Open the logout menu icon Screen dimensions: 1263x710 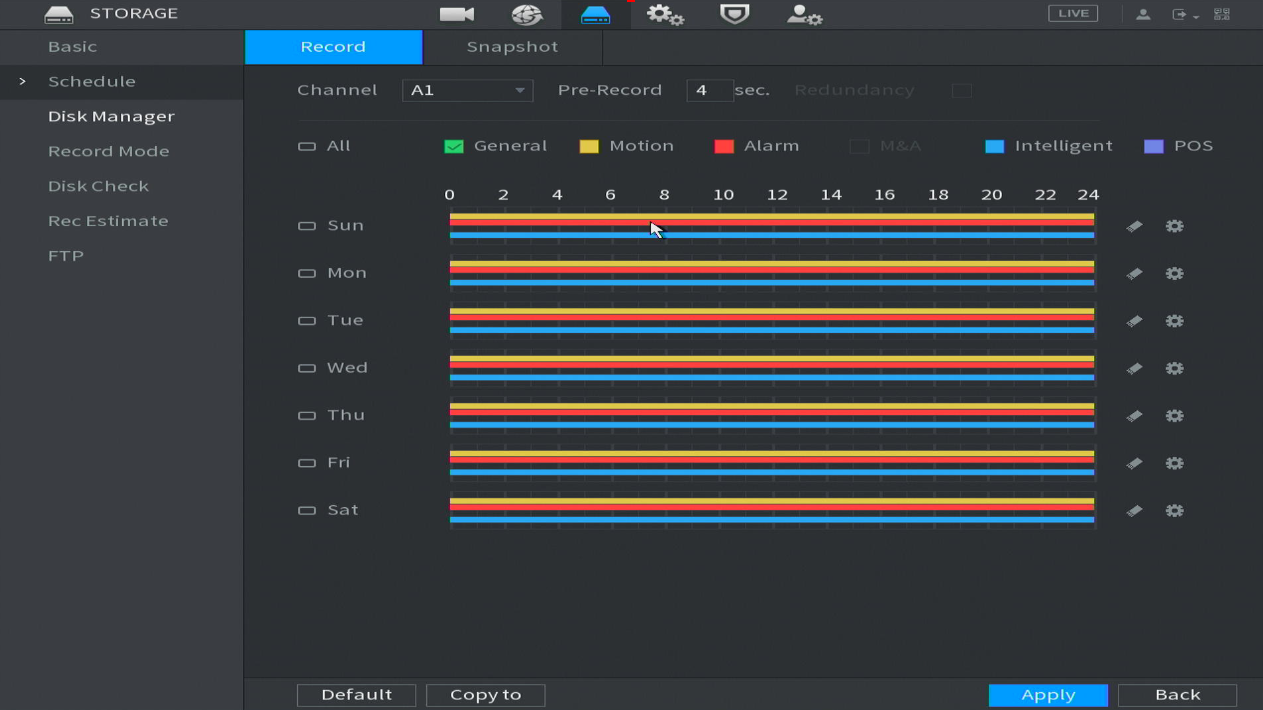(1184, 14)
